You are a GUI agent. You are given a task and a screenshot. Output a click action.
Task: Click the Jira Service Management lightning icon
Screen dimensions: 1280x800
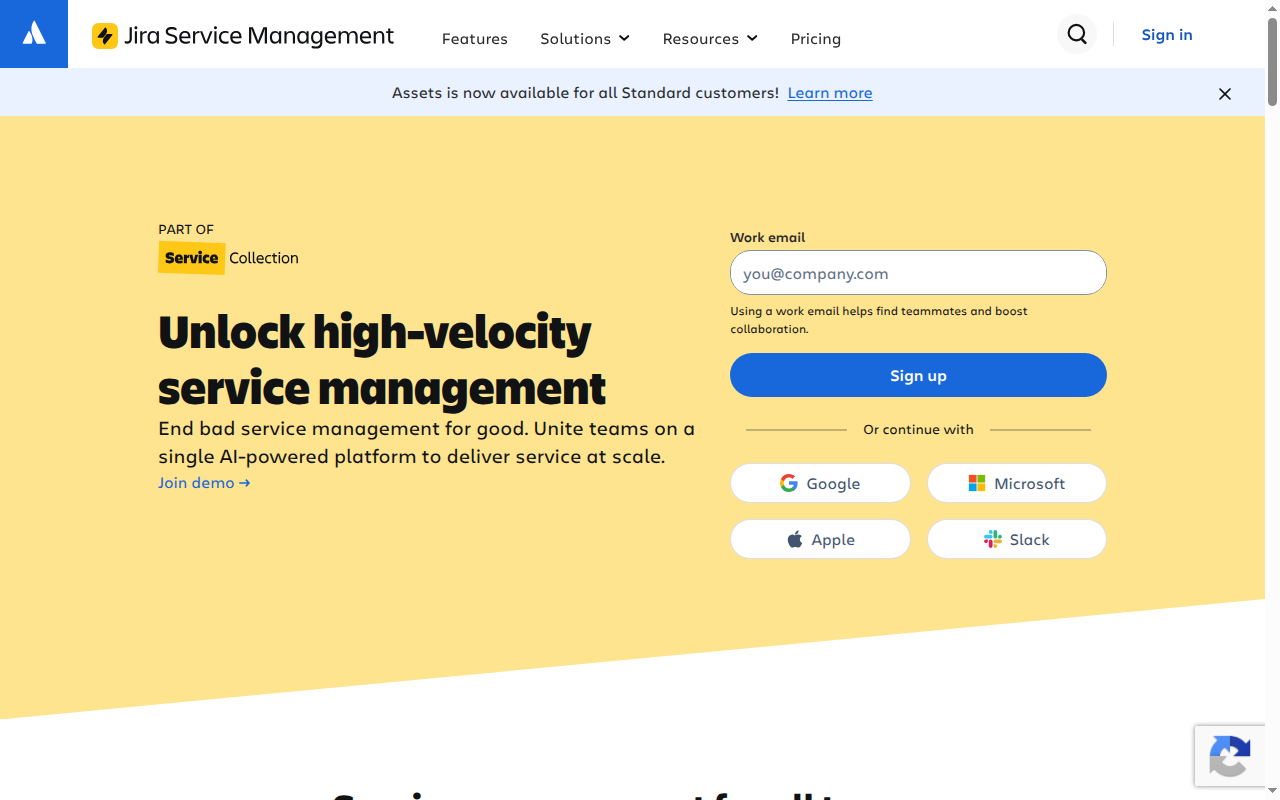(x=105, y=36)
